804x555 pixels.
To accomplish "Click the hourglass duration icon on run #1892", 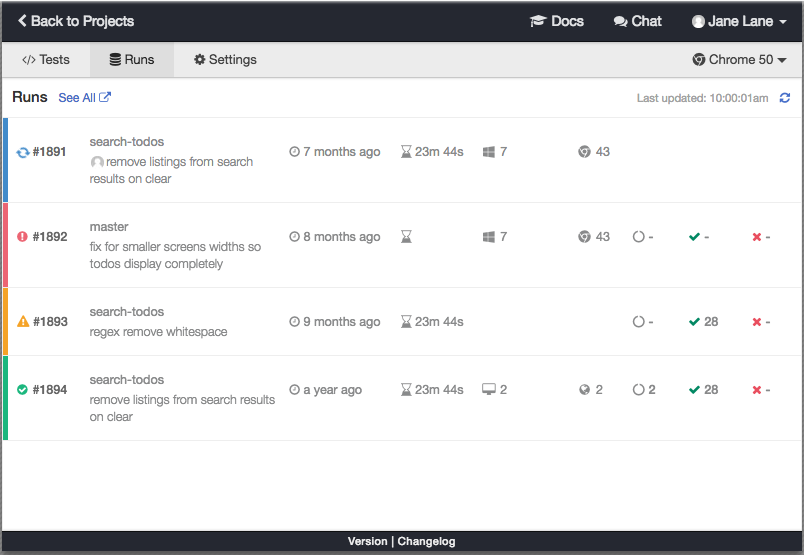I will tap(406, 237).
